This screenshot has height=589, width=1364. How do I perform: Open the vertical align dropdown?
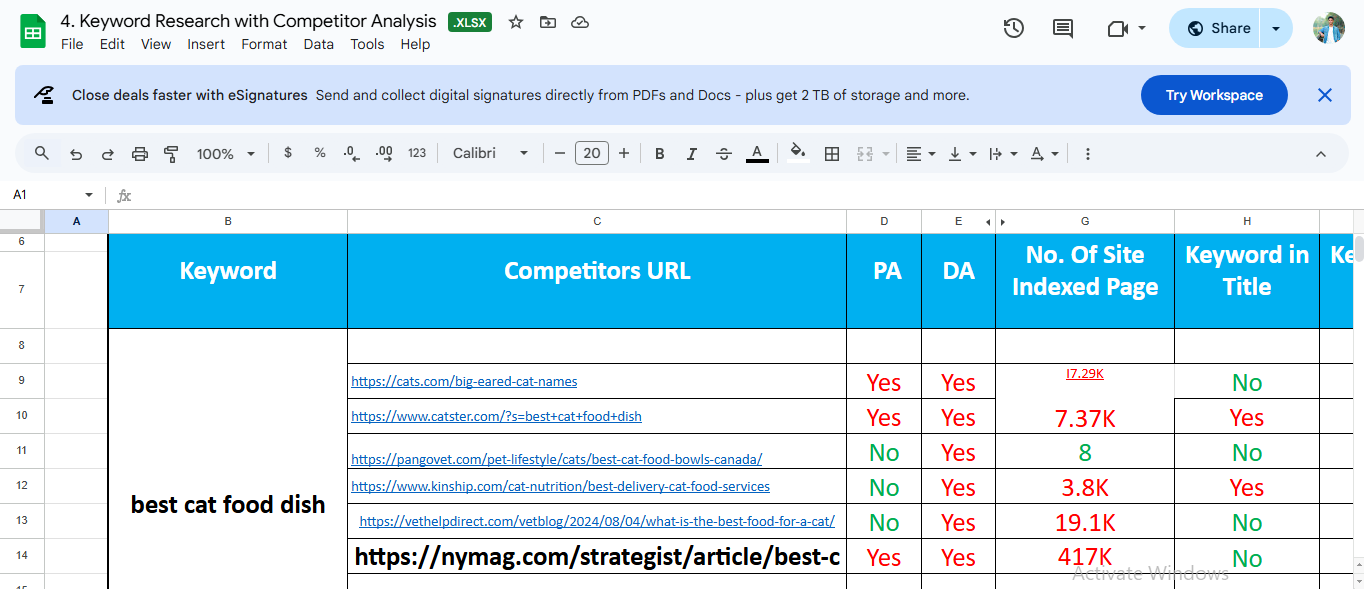961,153
